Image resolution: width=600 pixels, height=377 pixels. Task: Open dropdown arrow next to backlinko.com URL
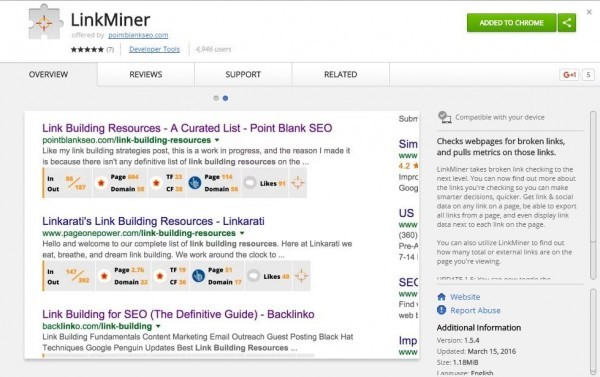(158, 326)
